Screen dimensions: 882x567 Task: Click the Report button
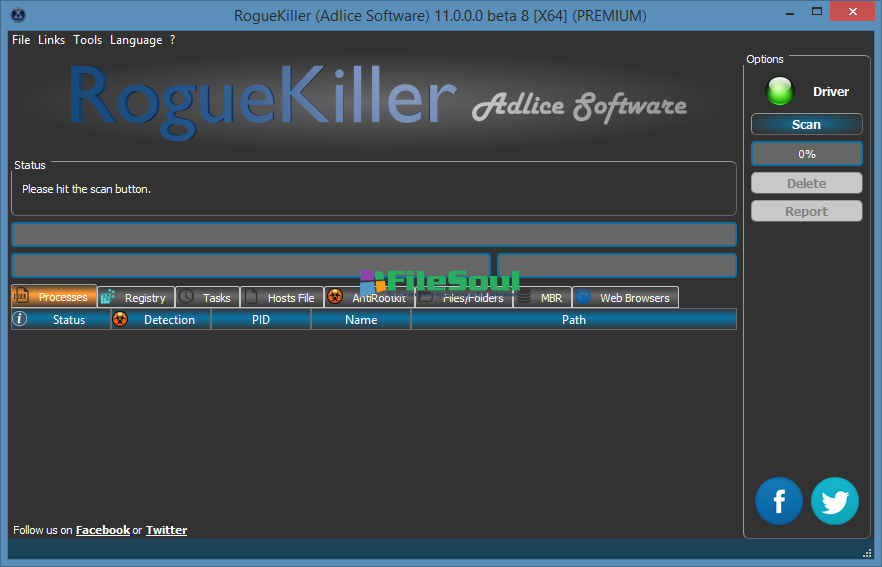point(807,211)
